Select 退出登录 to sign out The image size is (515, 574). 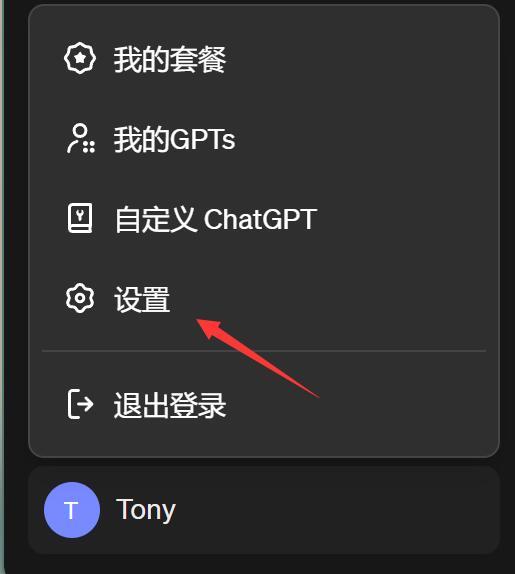pyautogui.click(x=264, y=405)
